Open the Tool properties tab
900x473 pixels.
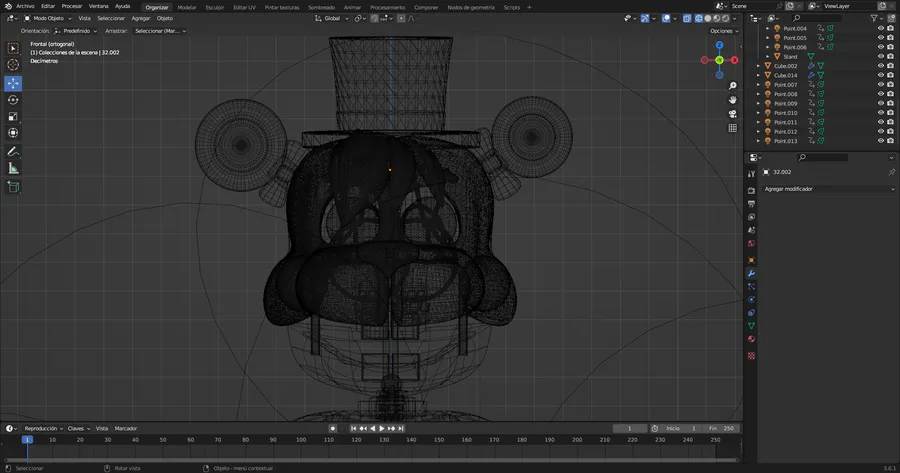pos(751,173)
